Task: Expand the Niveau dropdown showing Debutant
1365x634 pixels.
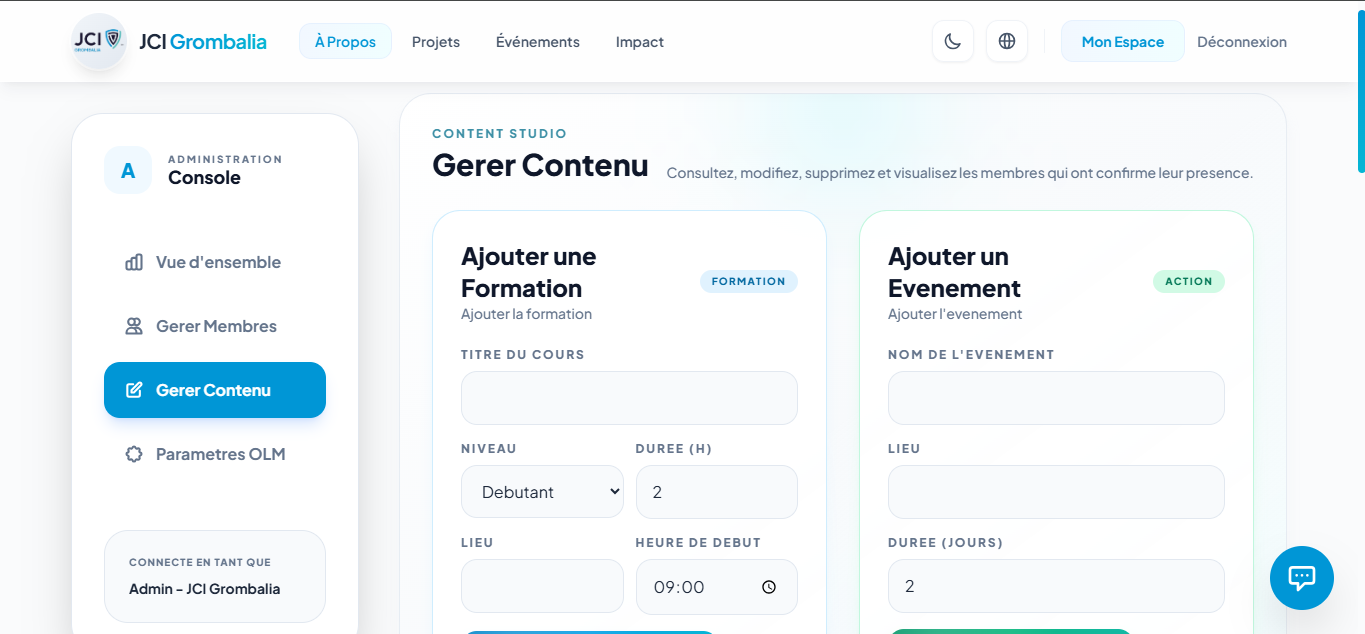Action: click(x=542, y=492)
